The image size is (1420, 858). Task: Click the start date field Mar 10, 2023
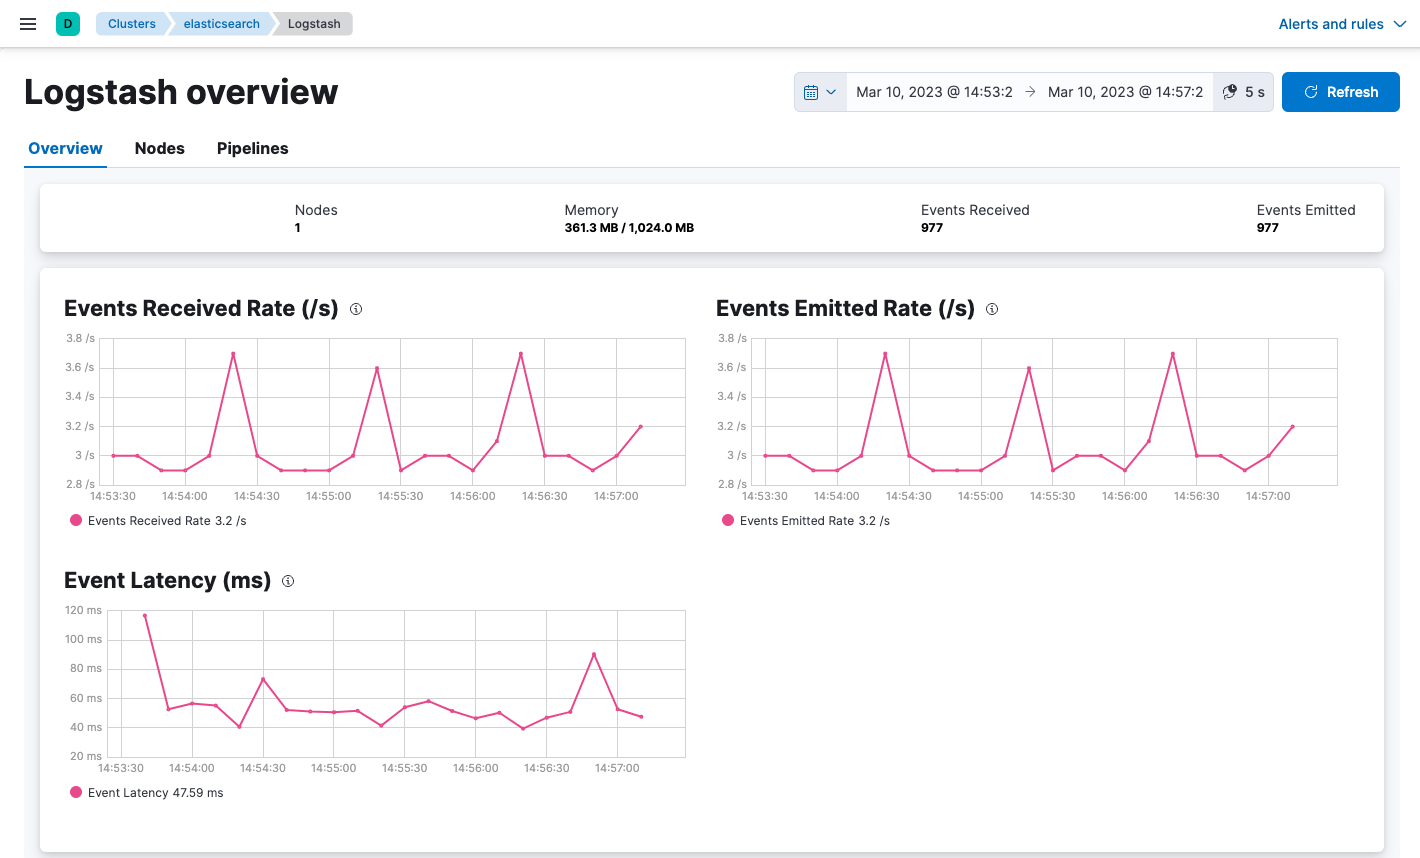[934, 91]
